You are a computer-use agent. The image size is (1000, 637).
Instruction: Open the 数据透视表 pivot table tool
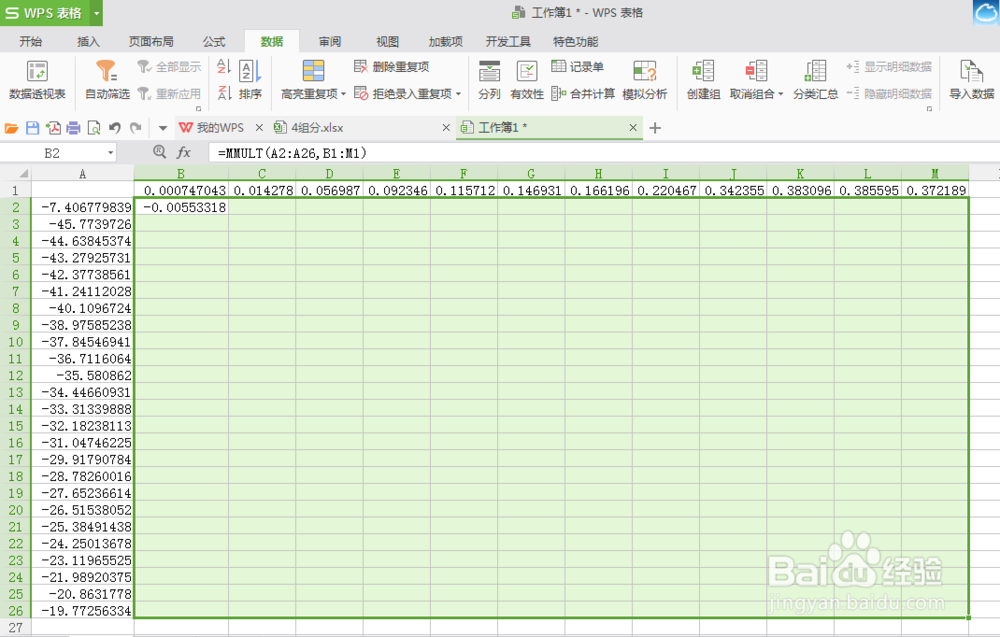37,80
